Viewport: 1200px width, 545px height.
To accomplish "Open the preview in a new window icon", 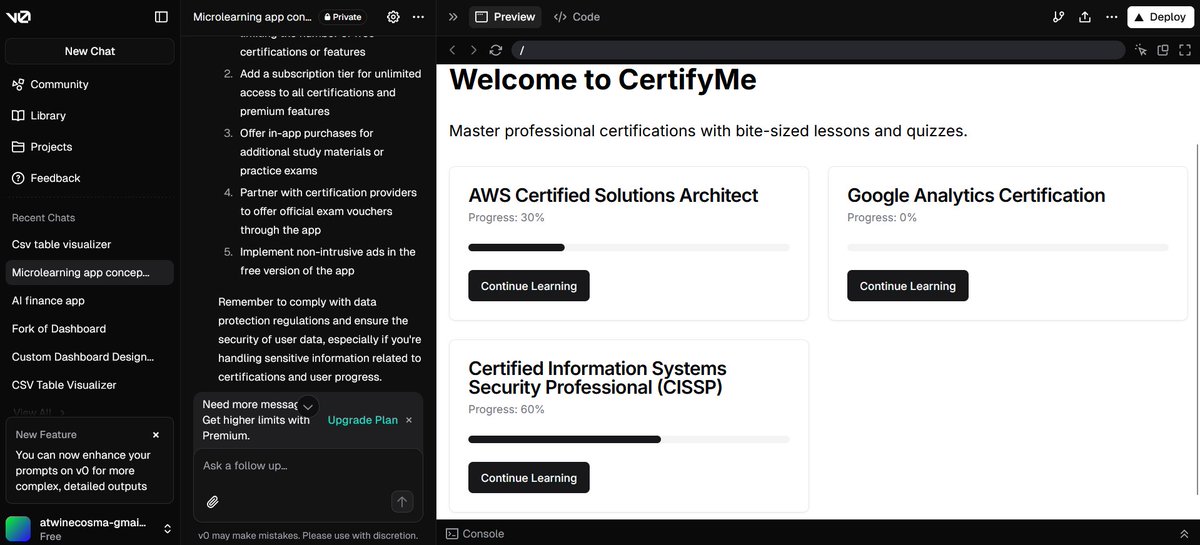I will 1163,50.
